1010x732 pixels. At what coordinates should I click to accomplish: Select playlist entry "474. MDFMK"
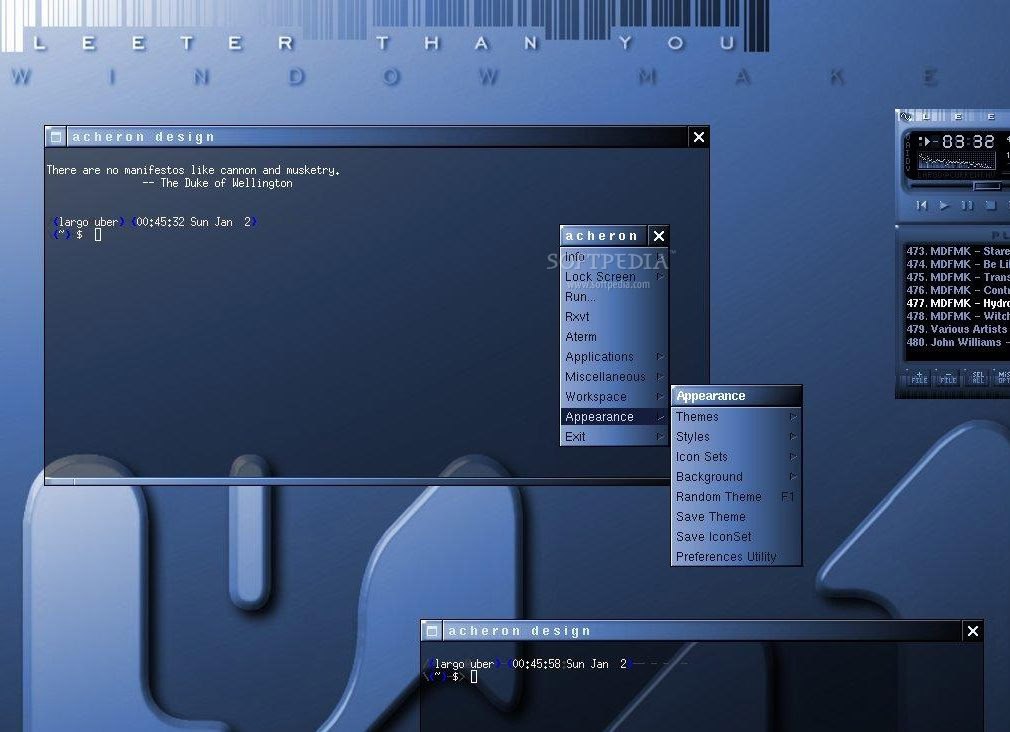tap(957, 264)
